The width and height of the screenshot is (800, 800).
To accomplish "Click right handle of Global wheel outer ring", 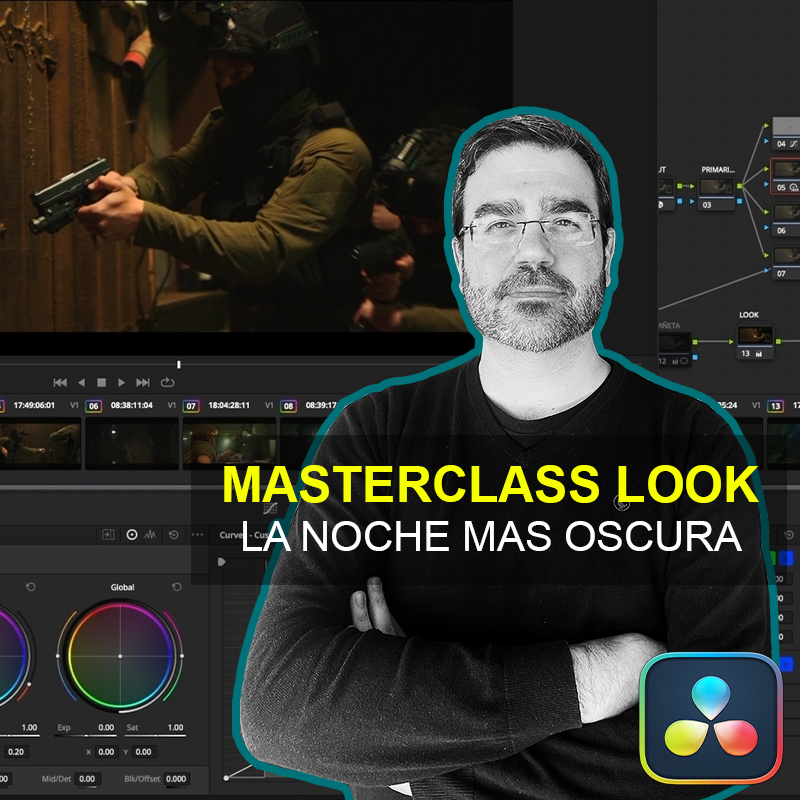I will (x=182, y=656).
